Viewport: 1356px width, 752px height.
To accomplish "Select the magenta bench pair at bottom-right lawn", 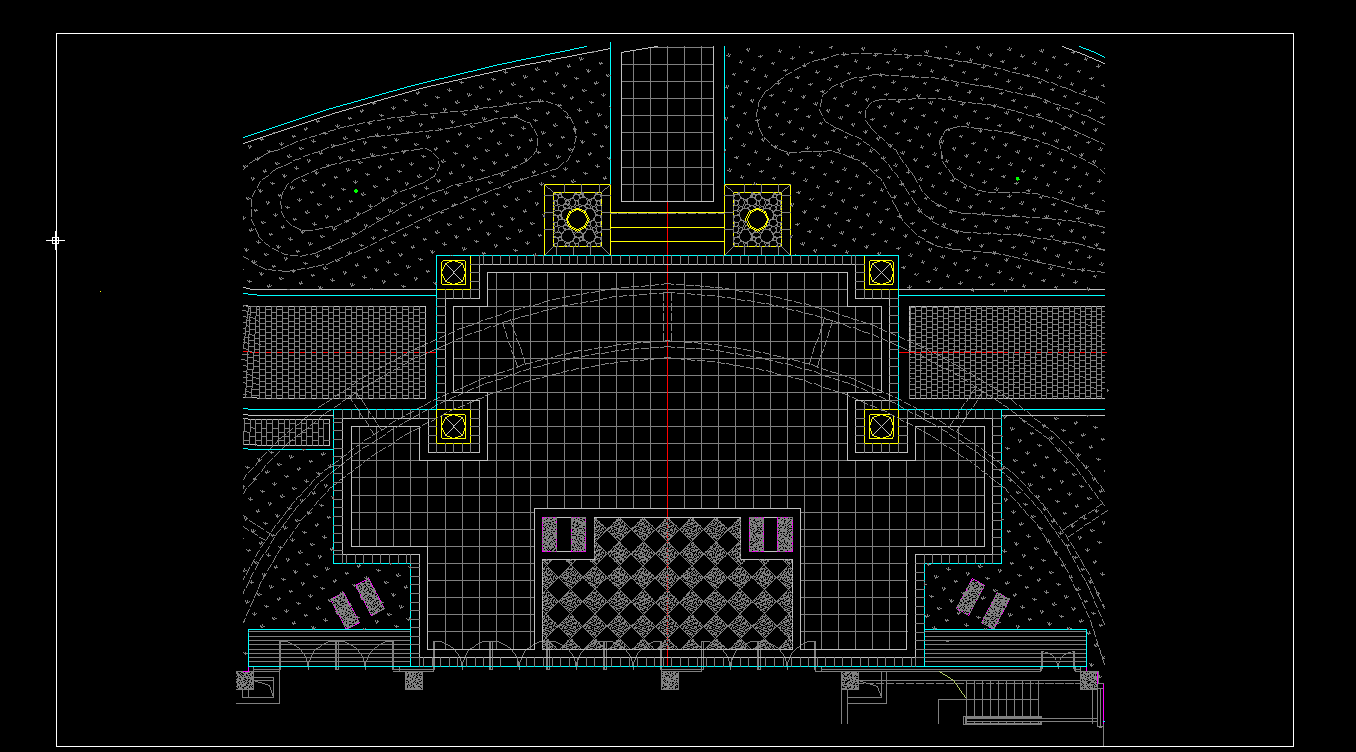I will click(982, 602).
